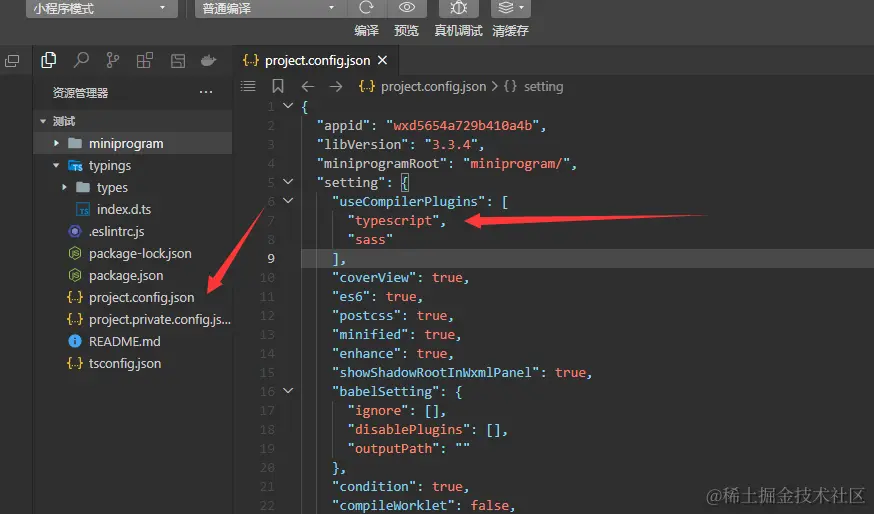Click the 预览 label
Viewport: 874px width, 514px height.
tap(406, 31)
